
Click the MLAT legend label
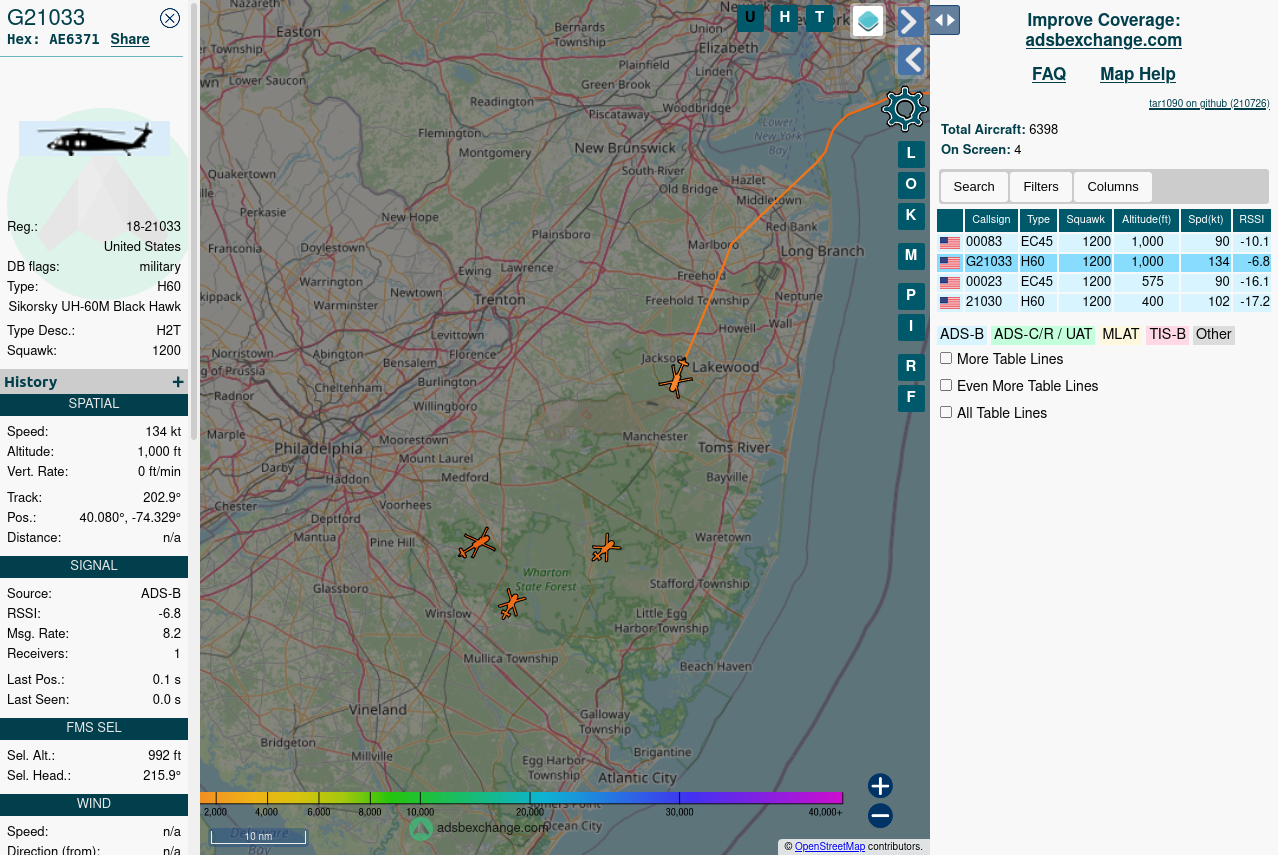[1121, 335]
